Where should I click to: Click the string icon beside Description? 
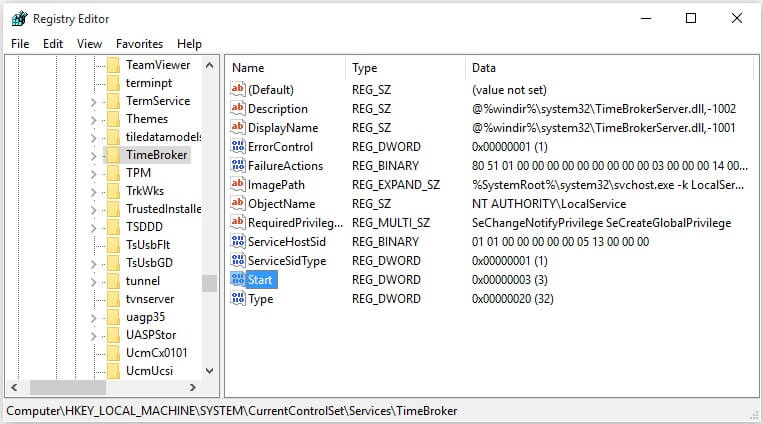pos(238,109)
